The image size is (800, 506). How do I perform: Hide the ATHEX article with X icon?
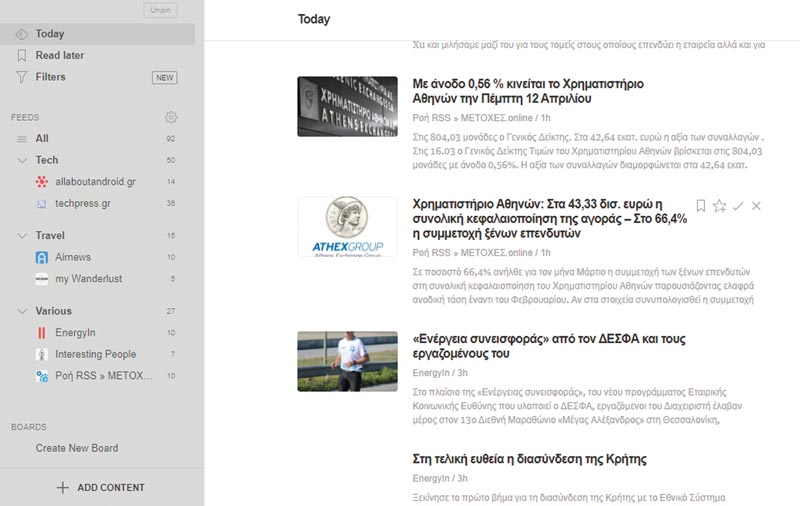[x=756, y=206]
